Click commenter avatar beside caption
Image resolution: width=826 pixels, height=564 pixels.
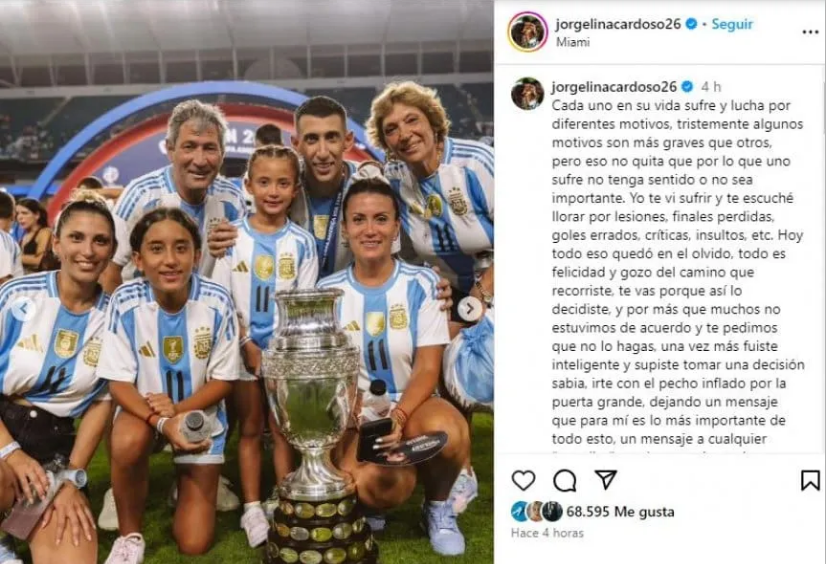527,94
